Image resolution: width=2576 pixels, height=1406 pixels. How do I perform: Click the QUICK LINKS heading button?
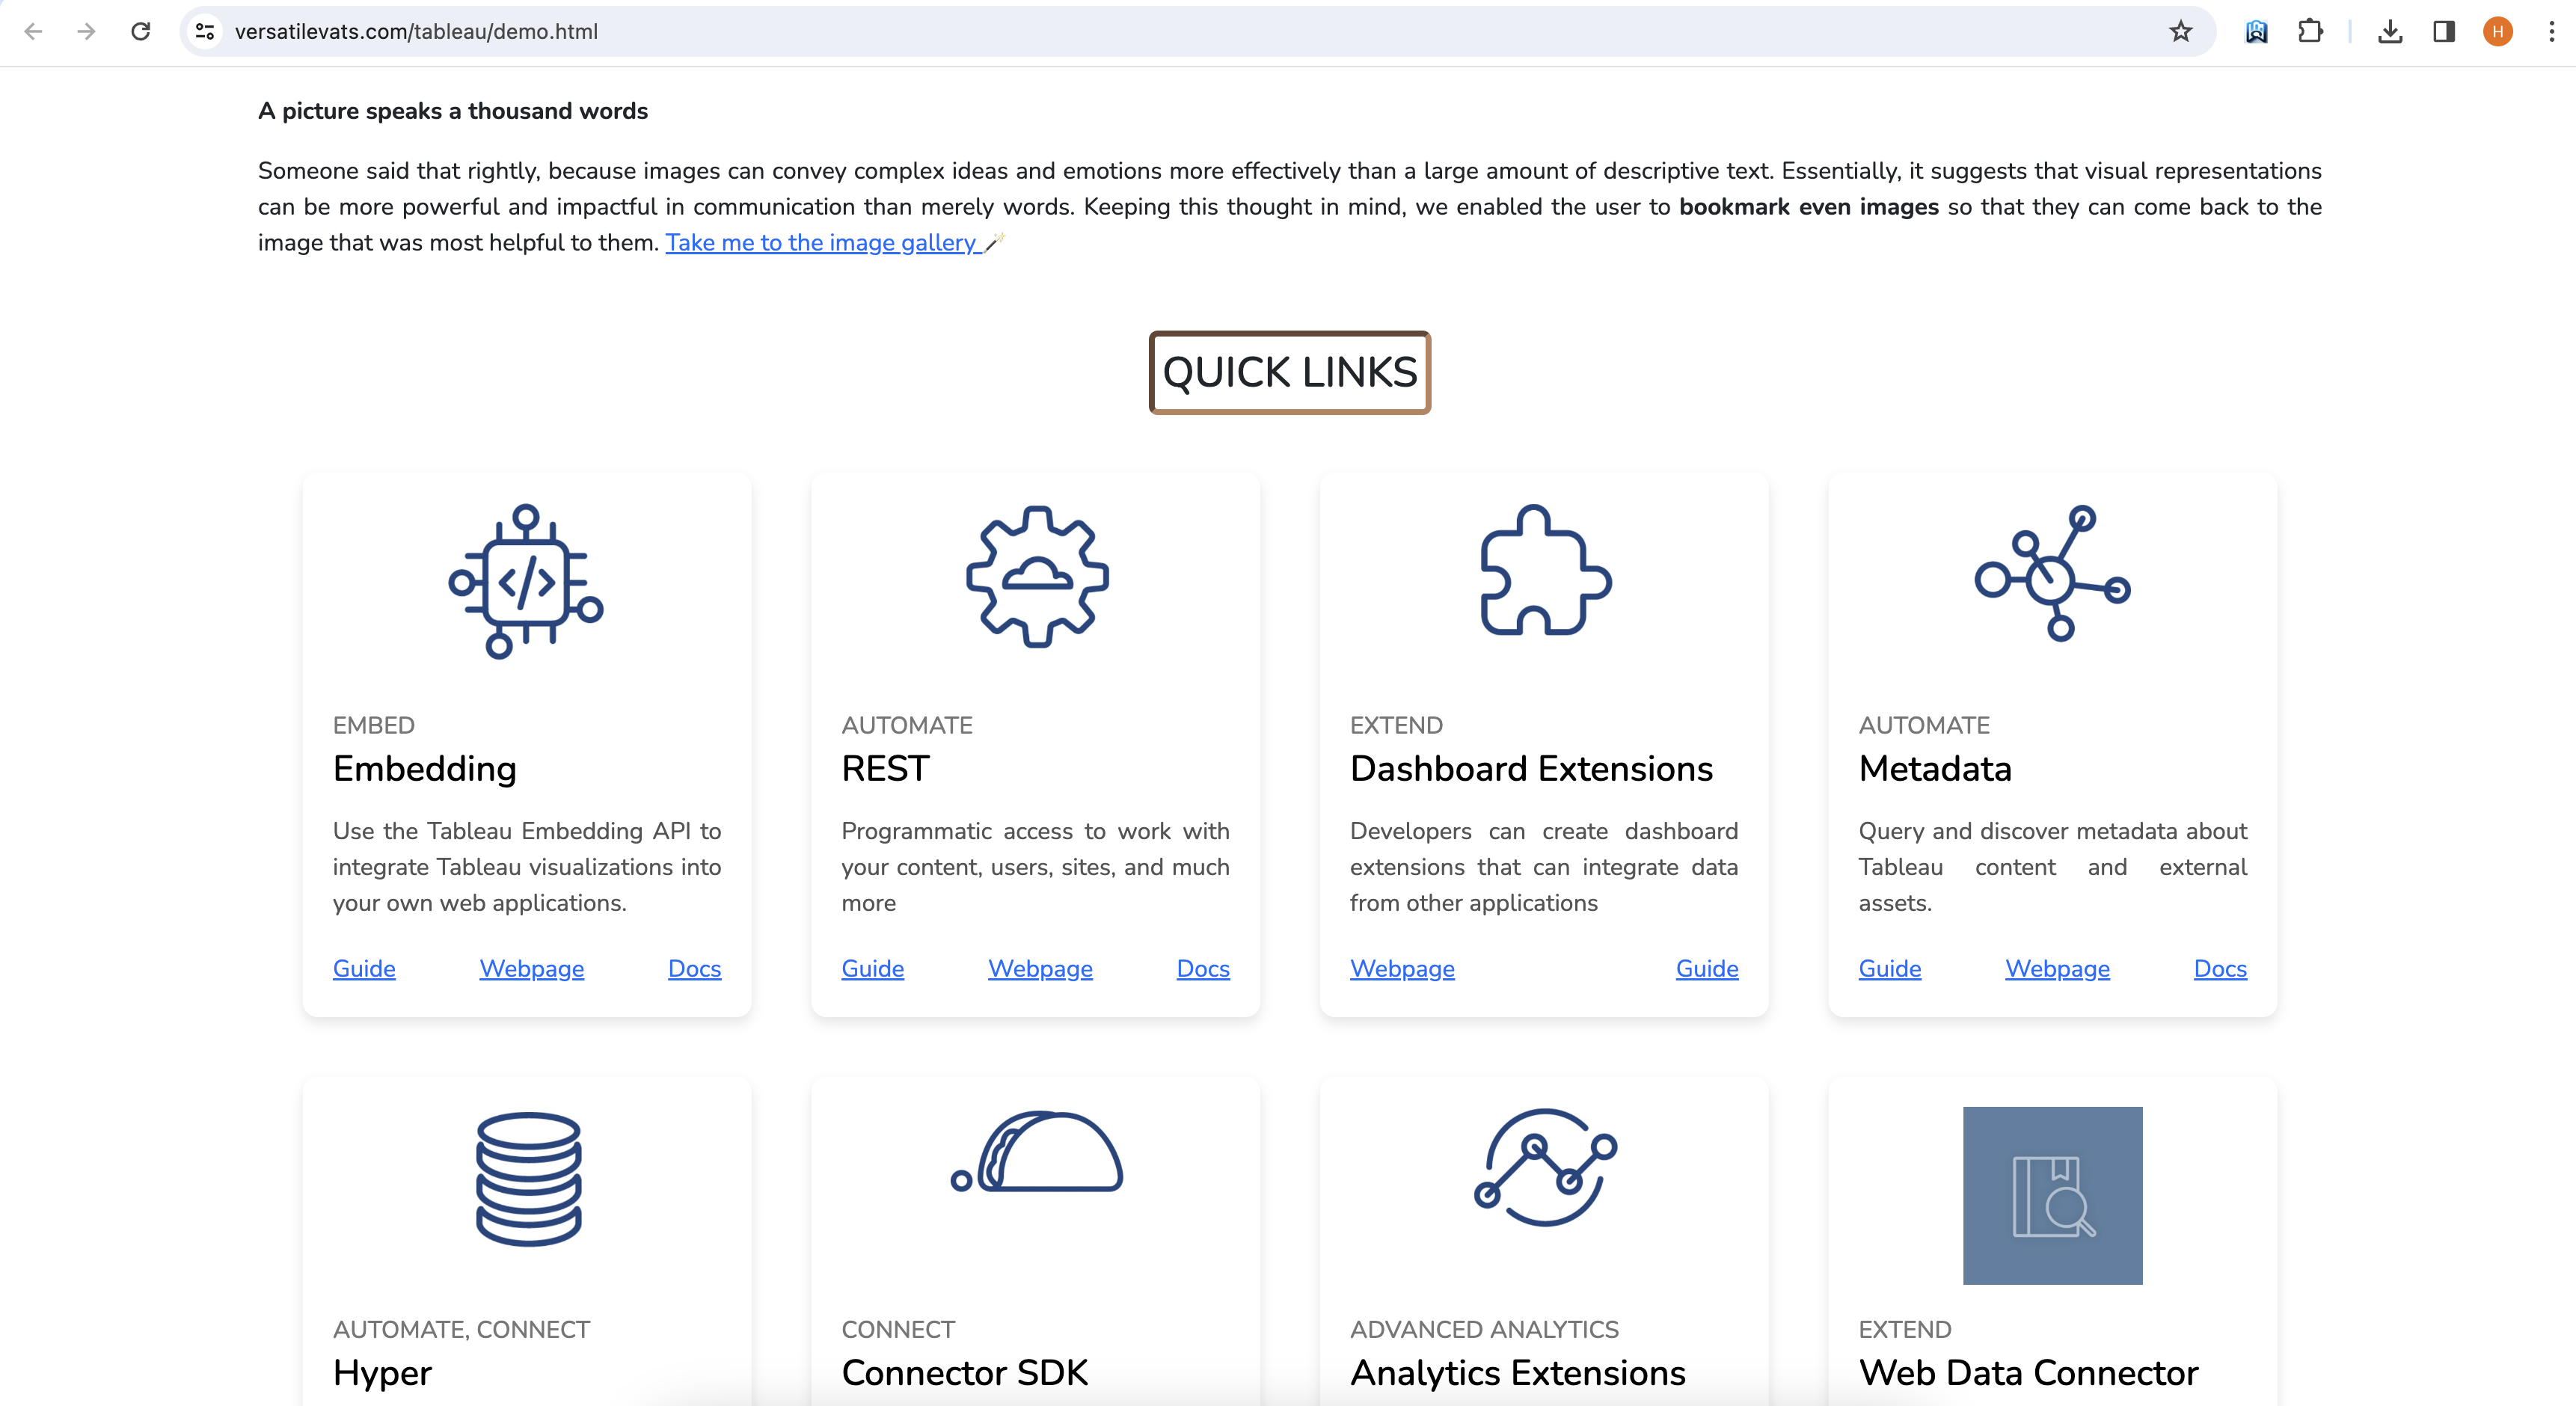(1289, 373)
